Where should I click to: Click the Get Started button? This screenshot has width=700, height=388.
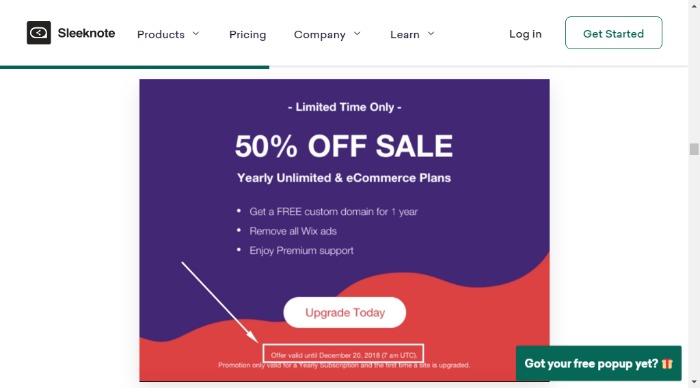point(613,33)
